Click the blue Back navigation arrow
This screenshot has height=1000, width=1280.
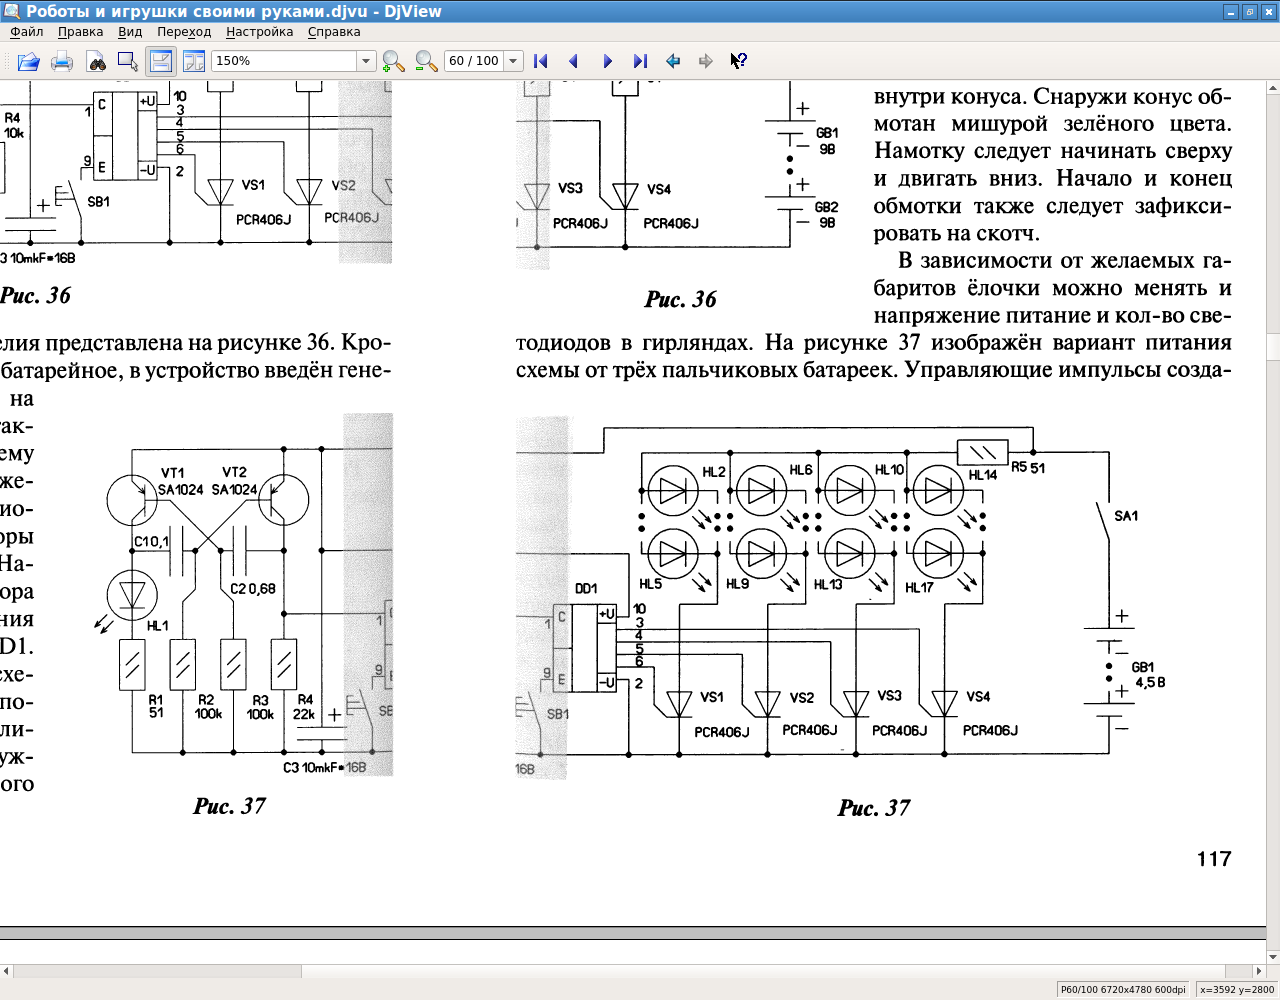(x=673, y=61)
